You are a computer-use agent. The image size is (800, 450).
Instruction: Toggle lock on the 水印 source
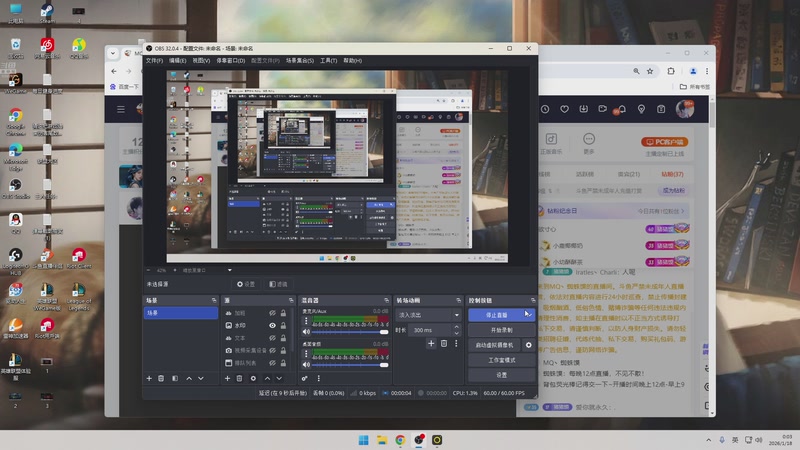283,326
